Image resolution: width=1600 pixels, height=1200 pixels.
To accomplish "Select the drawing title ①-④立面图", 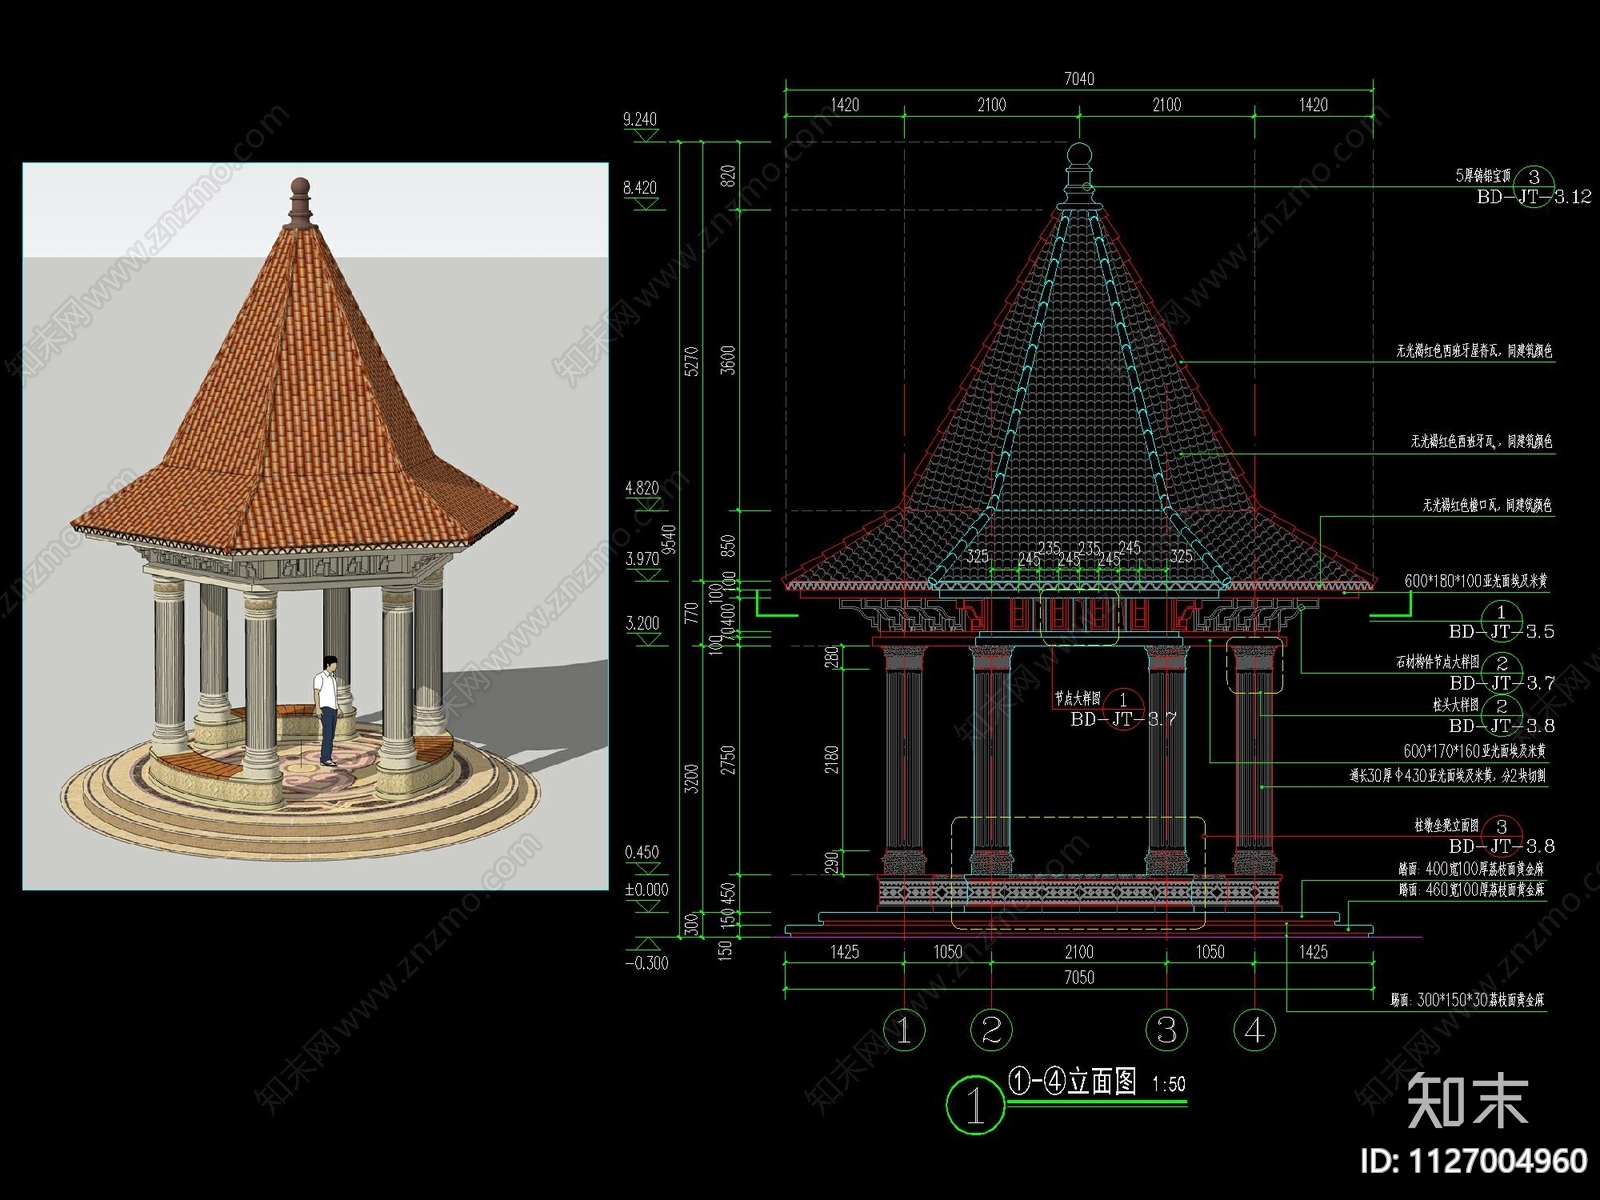I will click(x=1072, y=1082).
